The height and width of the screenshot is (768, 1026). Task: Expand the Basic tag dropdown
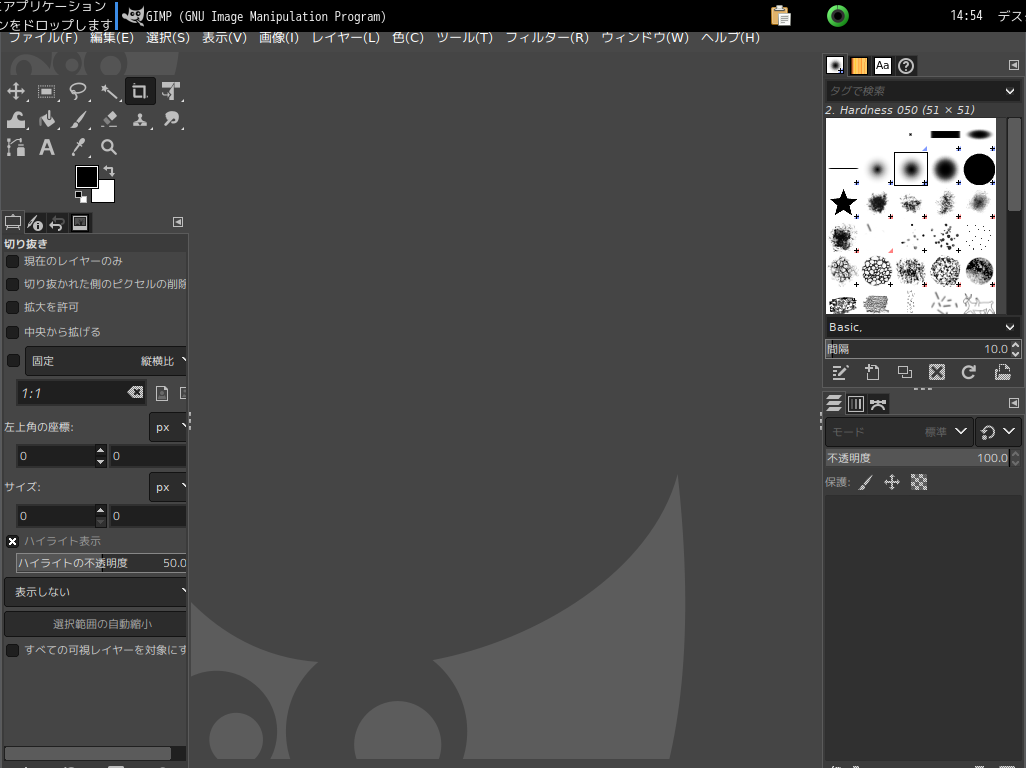(x=1010, y=327)
